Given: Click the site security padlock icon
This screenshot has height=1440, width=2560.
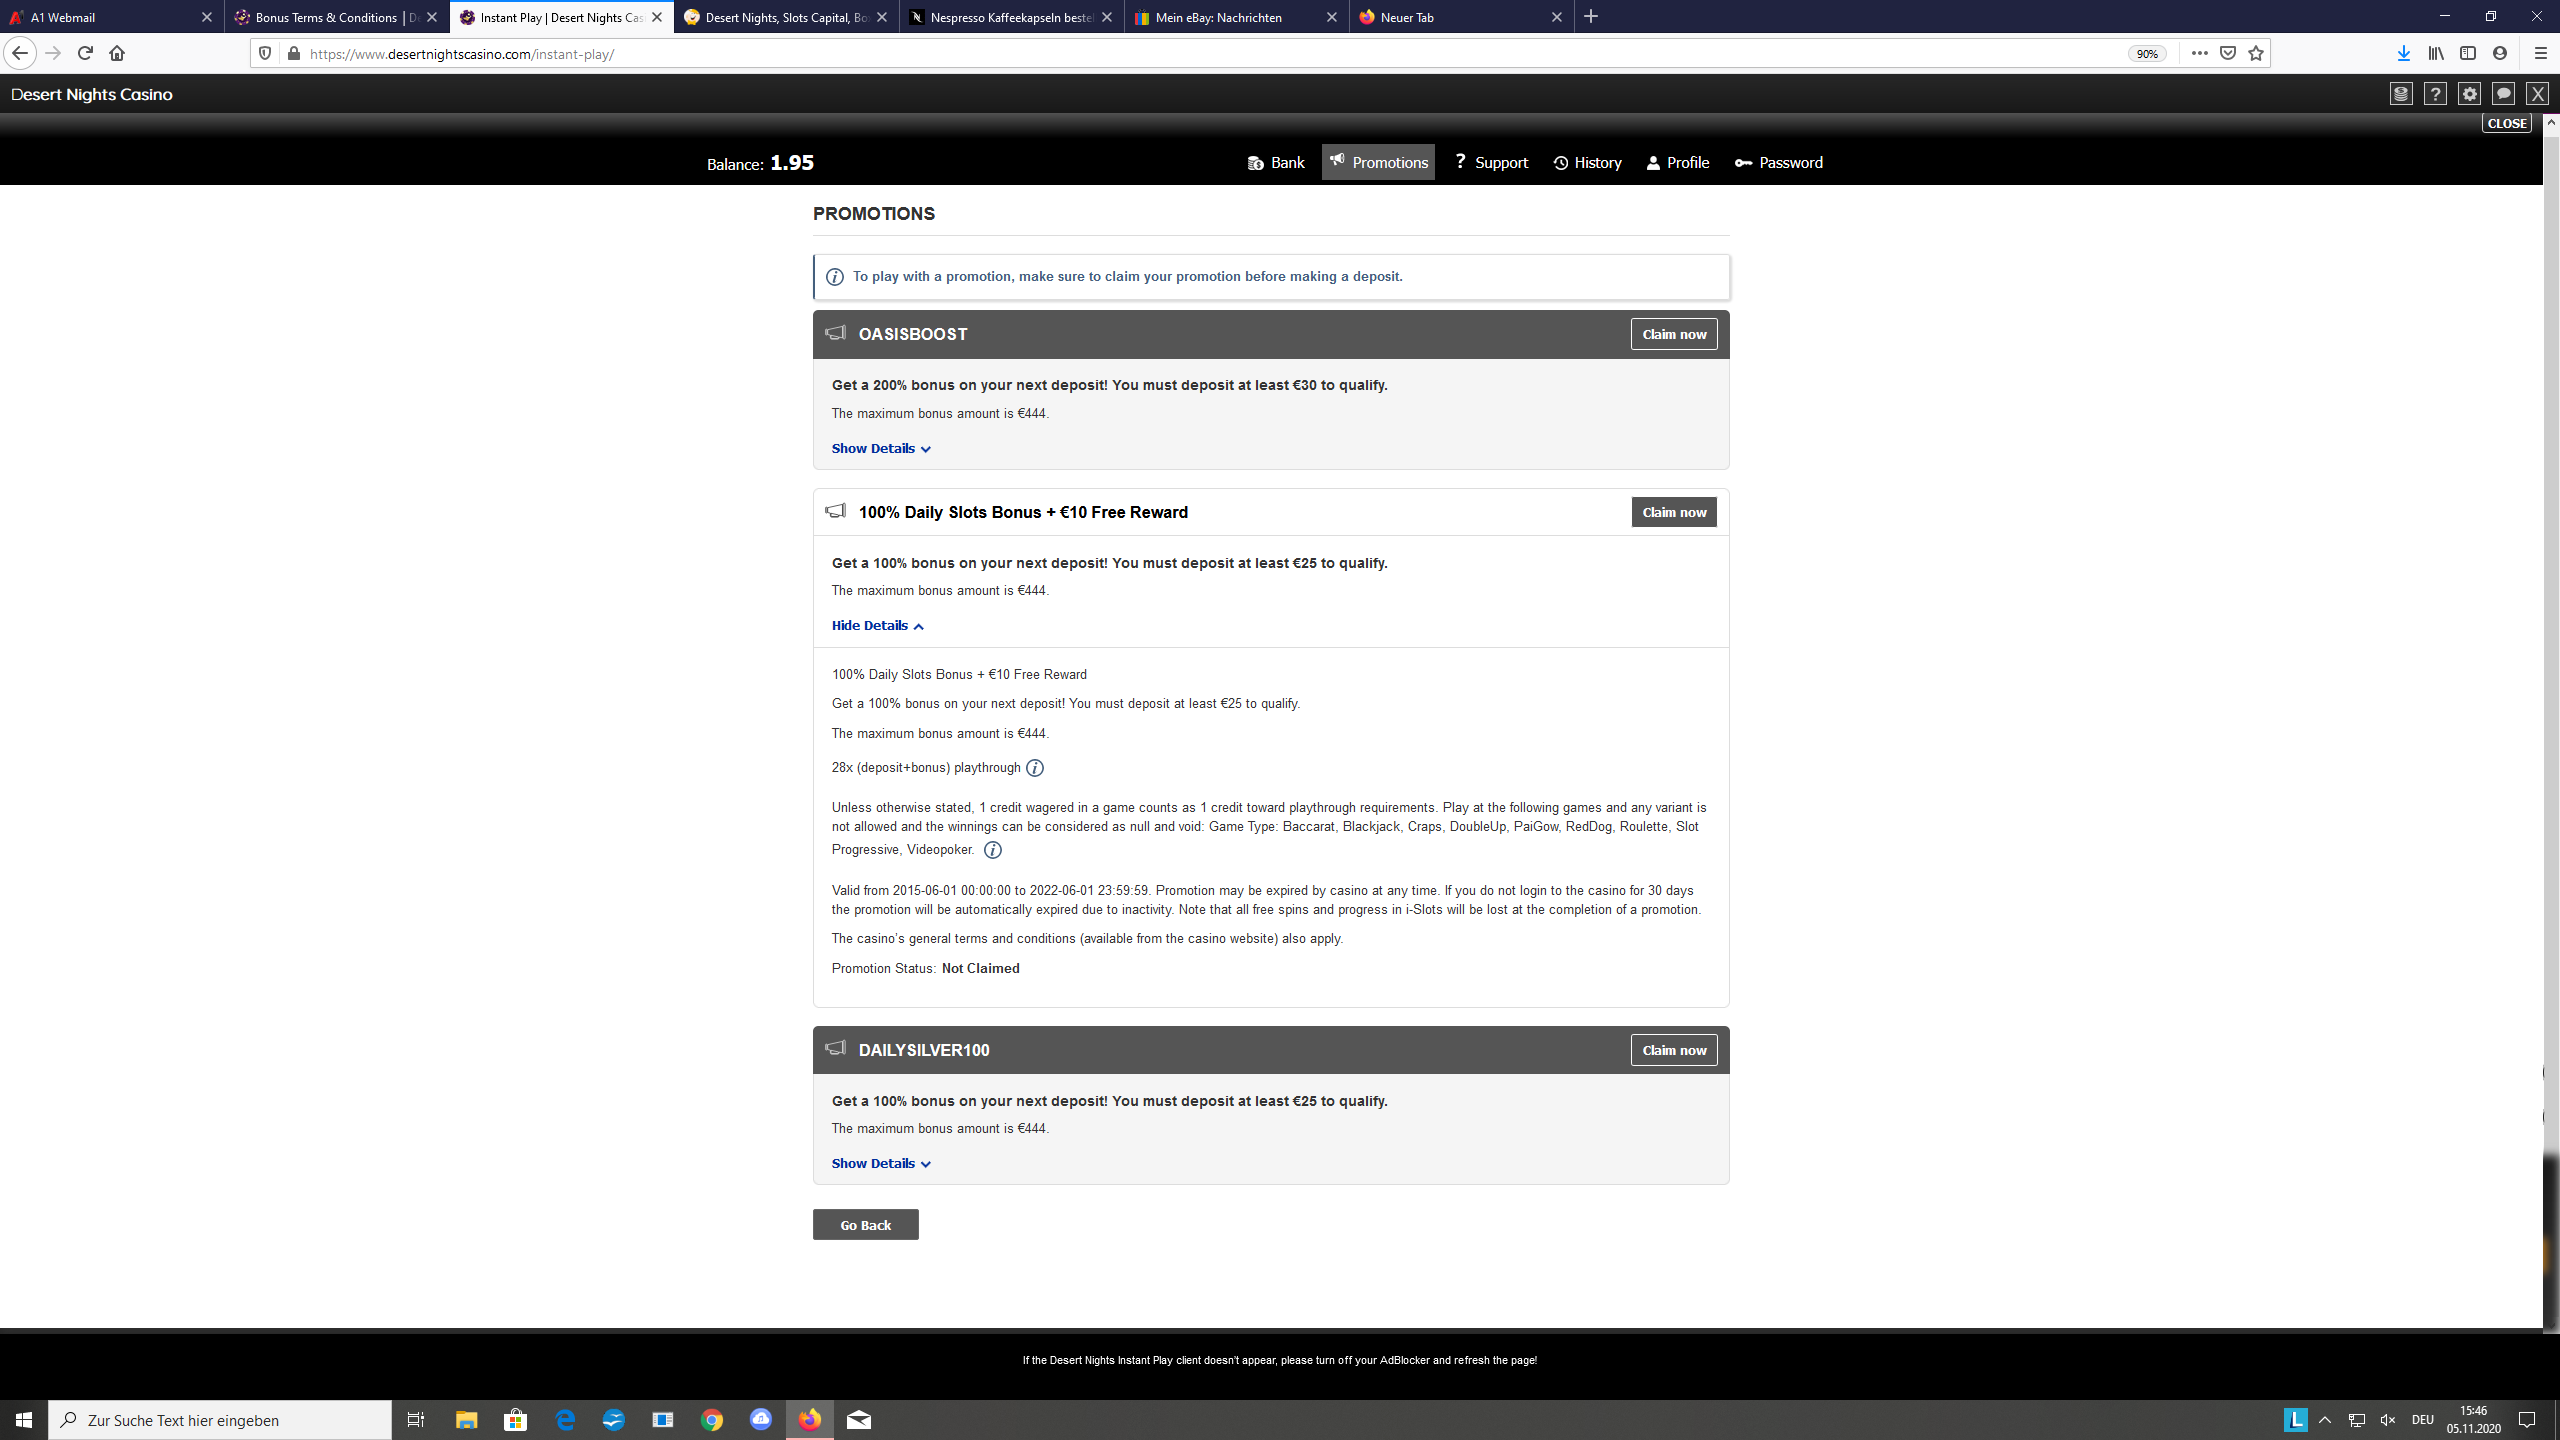Looking at the screenshot, I should [x=293, y=54].
